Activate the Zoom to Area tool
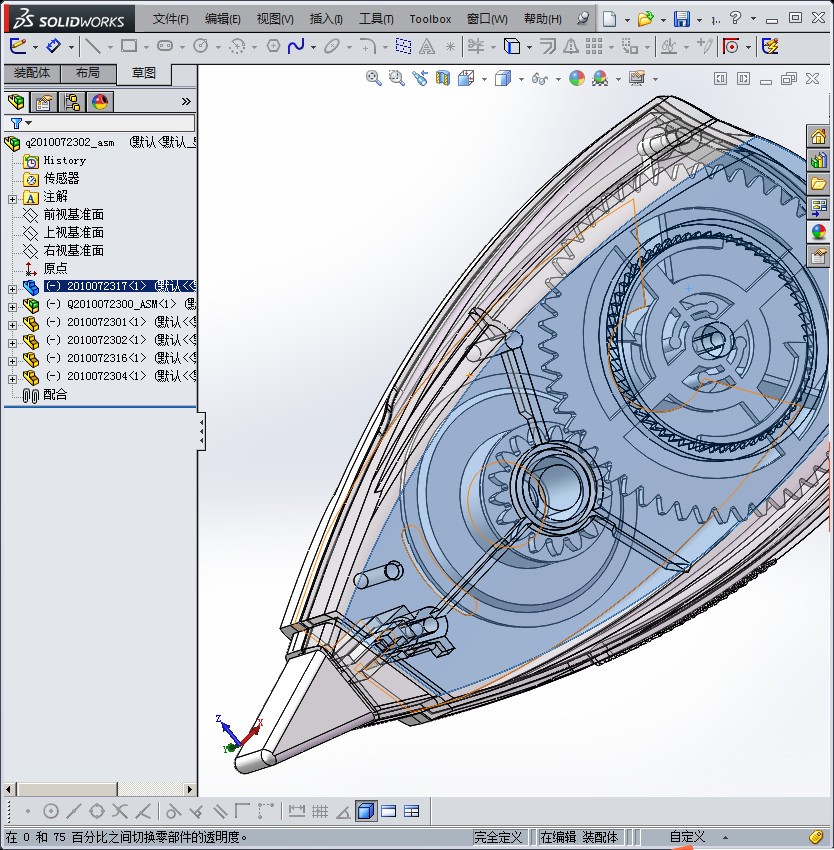834x850 pixels. click(x=397, y=77)
